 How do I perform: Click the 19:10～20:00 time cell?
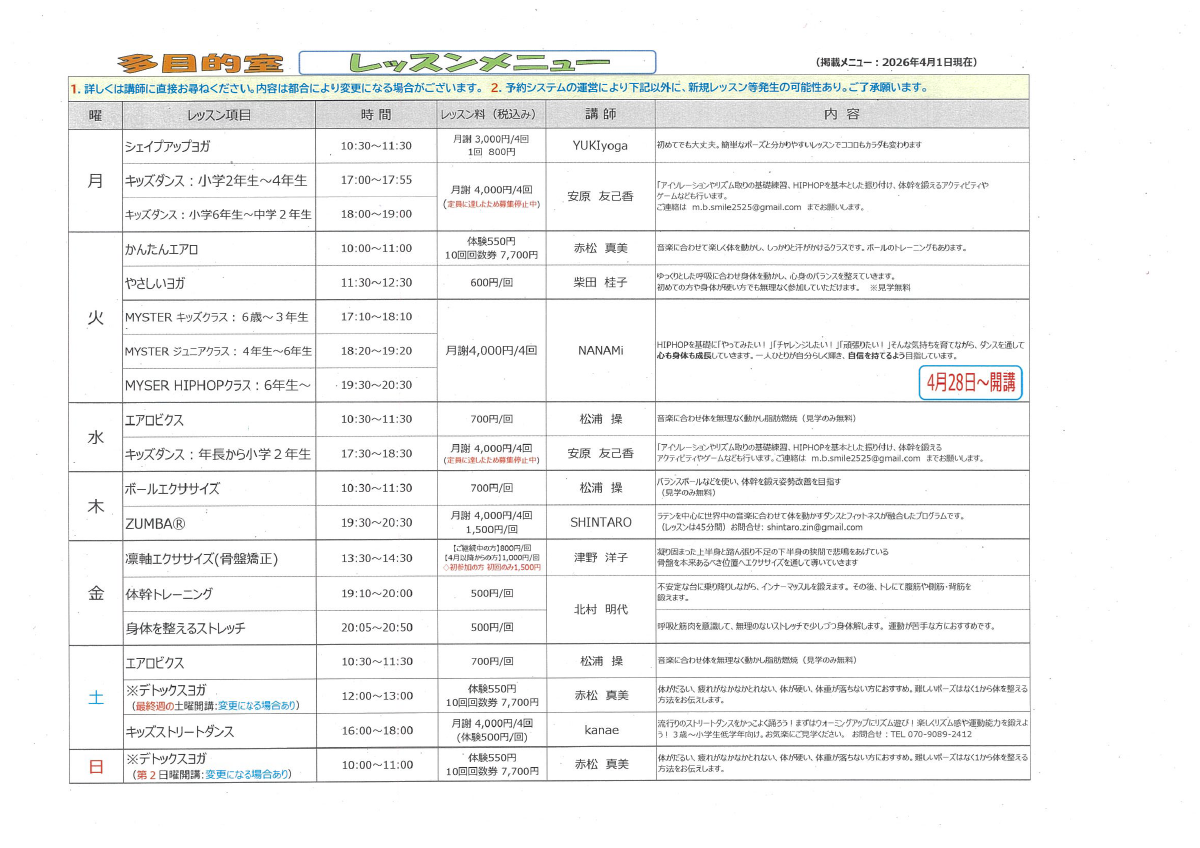[x=376, y=594]
